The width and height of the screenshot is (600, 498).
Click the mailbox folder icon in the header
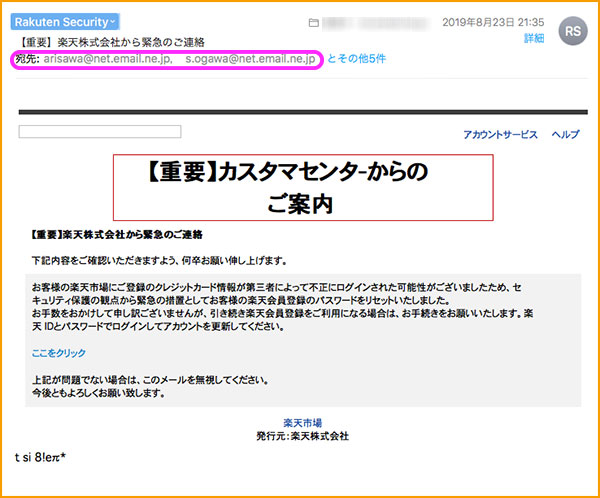pyautogui.click(x=314, y=23)
